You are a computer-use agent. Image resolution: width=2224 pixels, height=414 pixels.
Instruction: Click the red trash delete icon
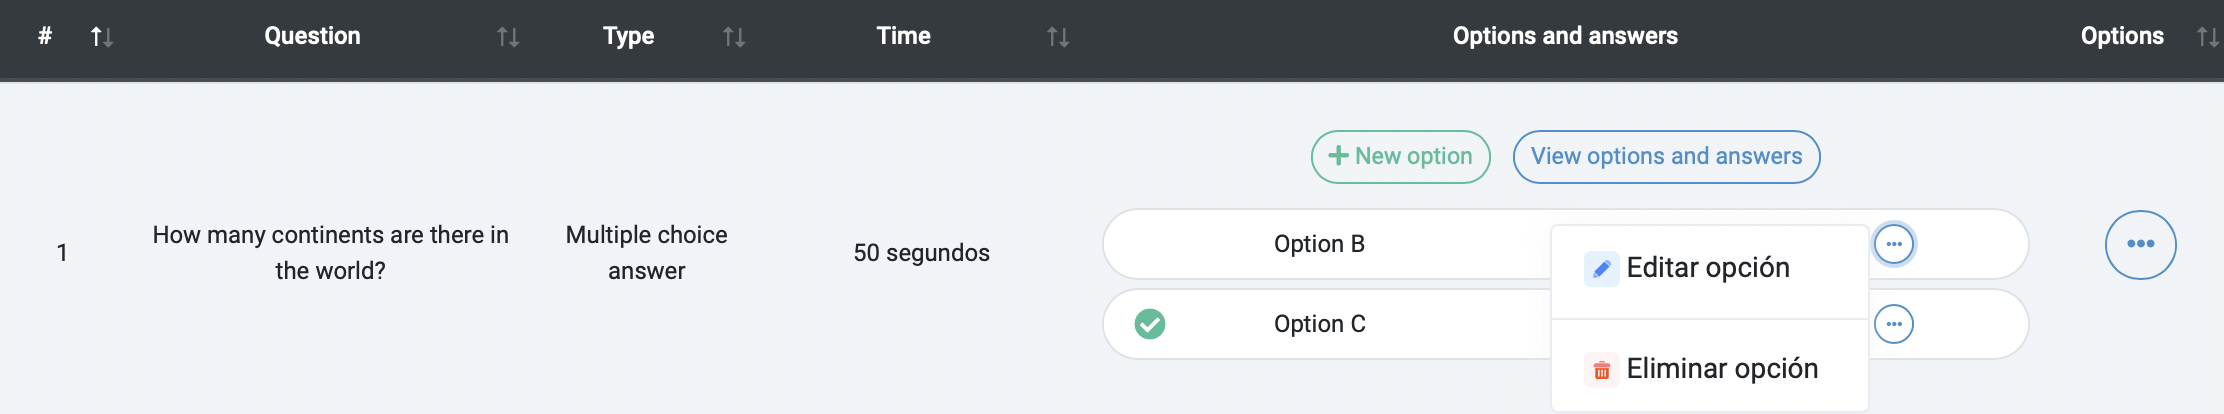[1601, 370]
